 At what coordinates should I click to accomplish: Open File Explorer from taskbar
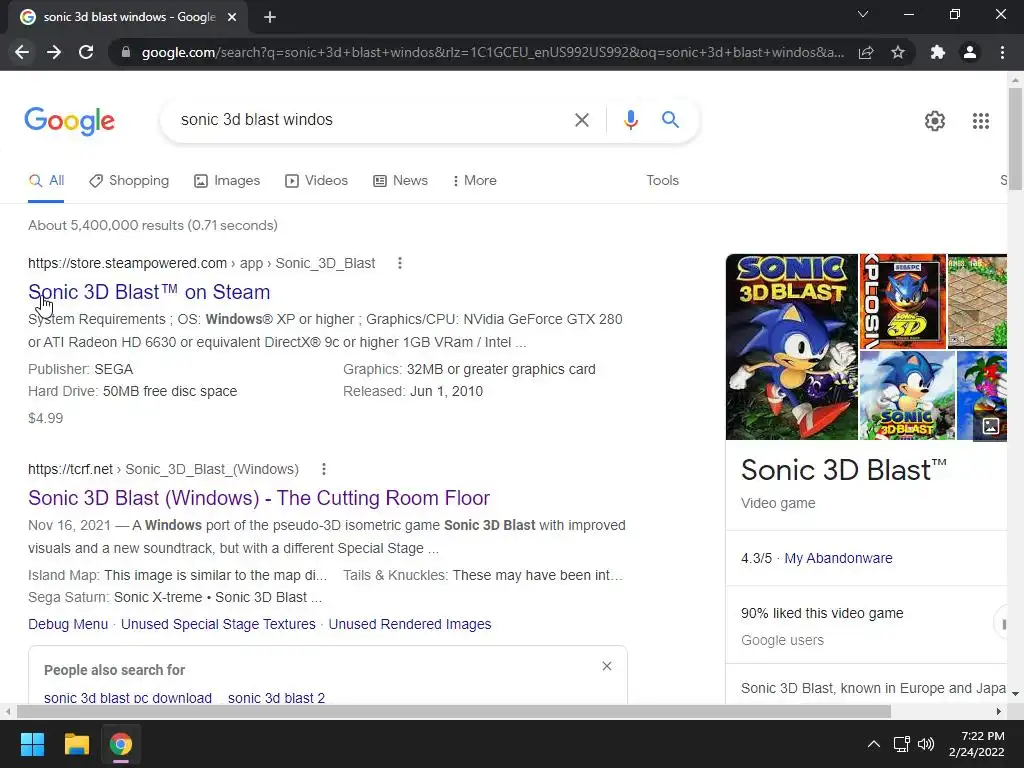coord(76,744)
